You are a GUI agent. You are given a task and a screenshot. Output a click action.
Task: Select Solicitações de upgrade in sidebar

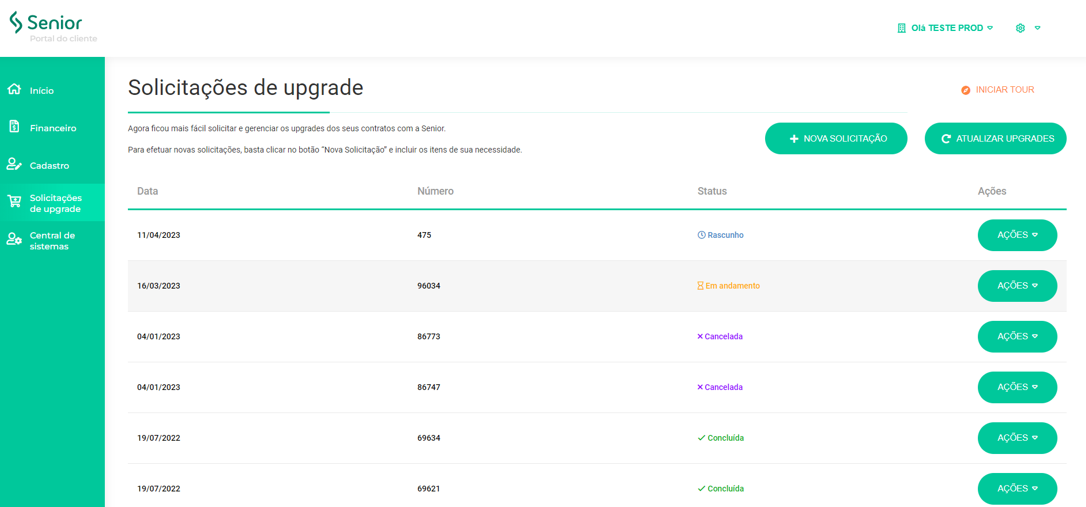(52, 202)
